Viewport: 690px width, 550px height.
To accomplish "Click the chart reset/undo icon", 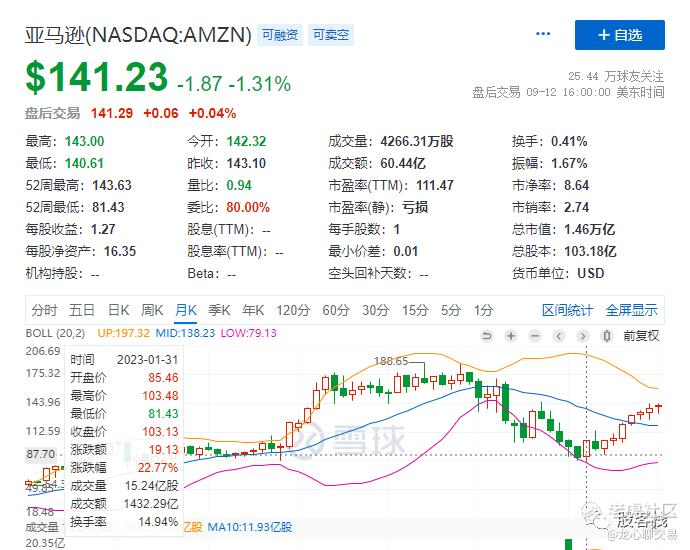I will [x=487, y=337].
